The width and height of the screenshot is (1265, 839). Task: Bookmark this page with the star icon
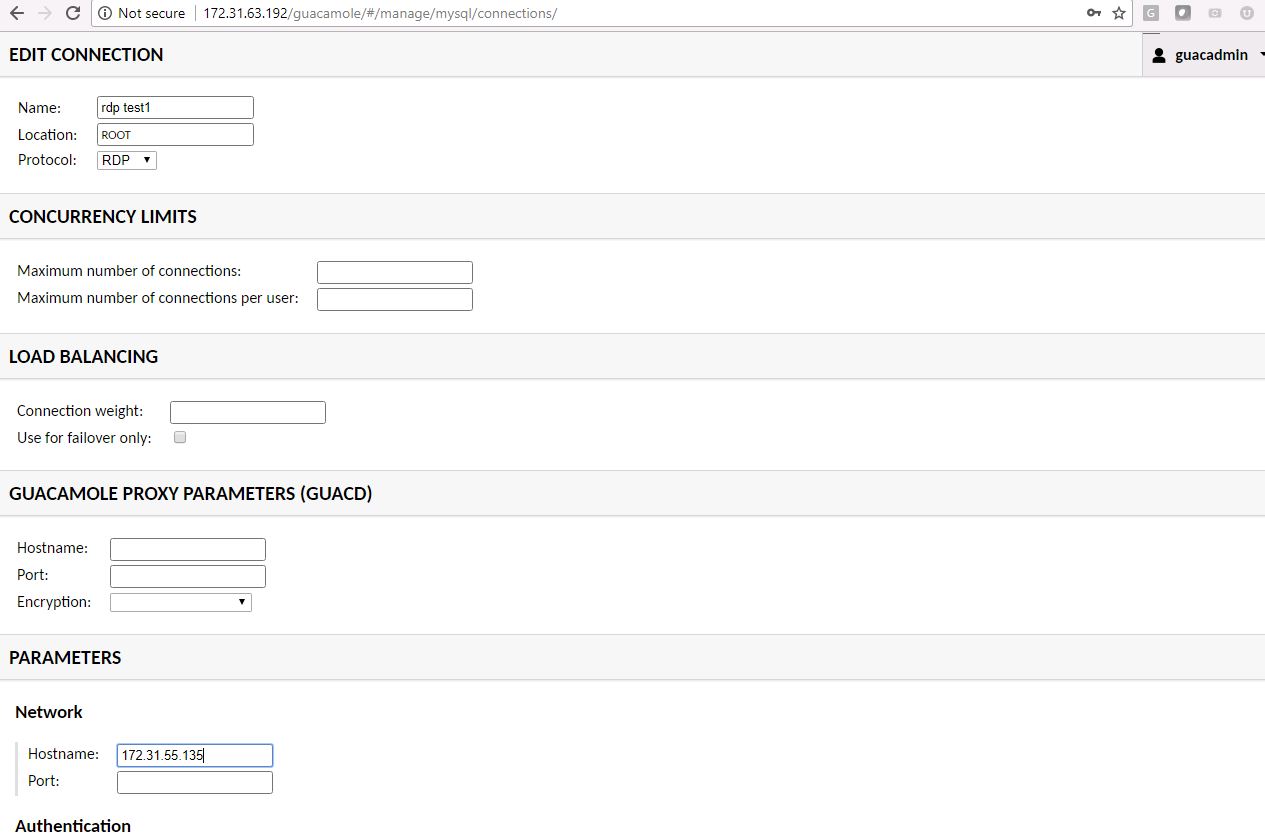(x=1119, y=13)
